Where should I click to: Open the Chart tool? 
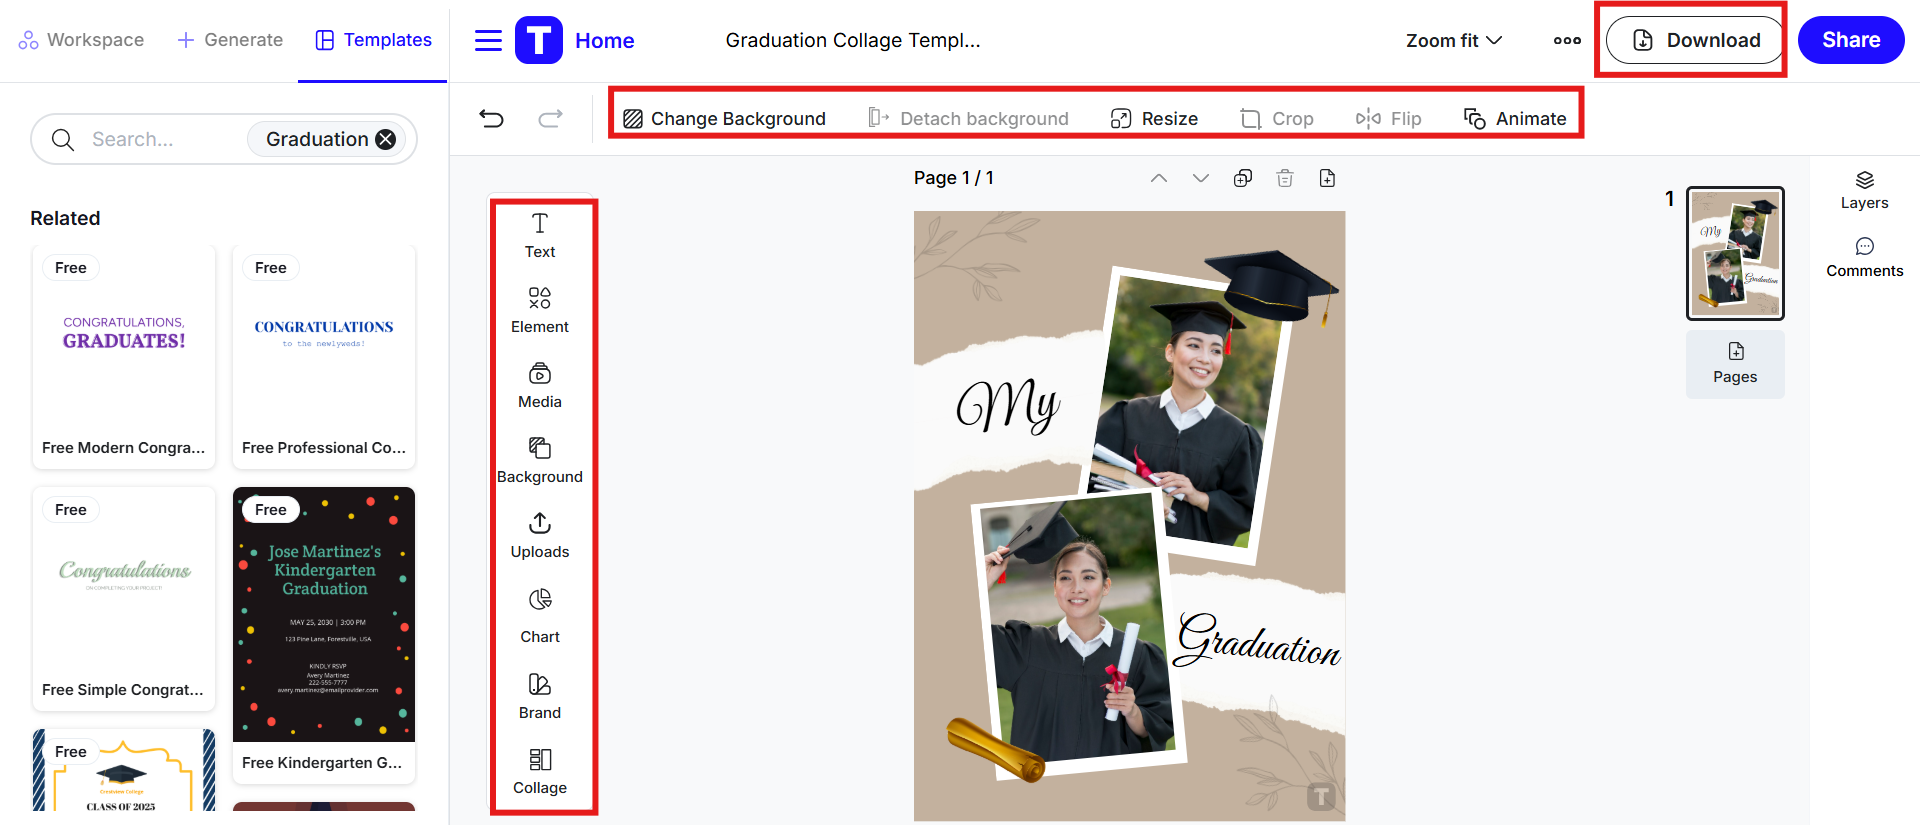tap(540, 616)
